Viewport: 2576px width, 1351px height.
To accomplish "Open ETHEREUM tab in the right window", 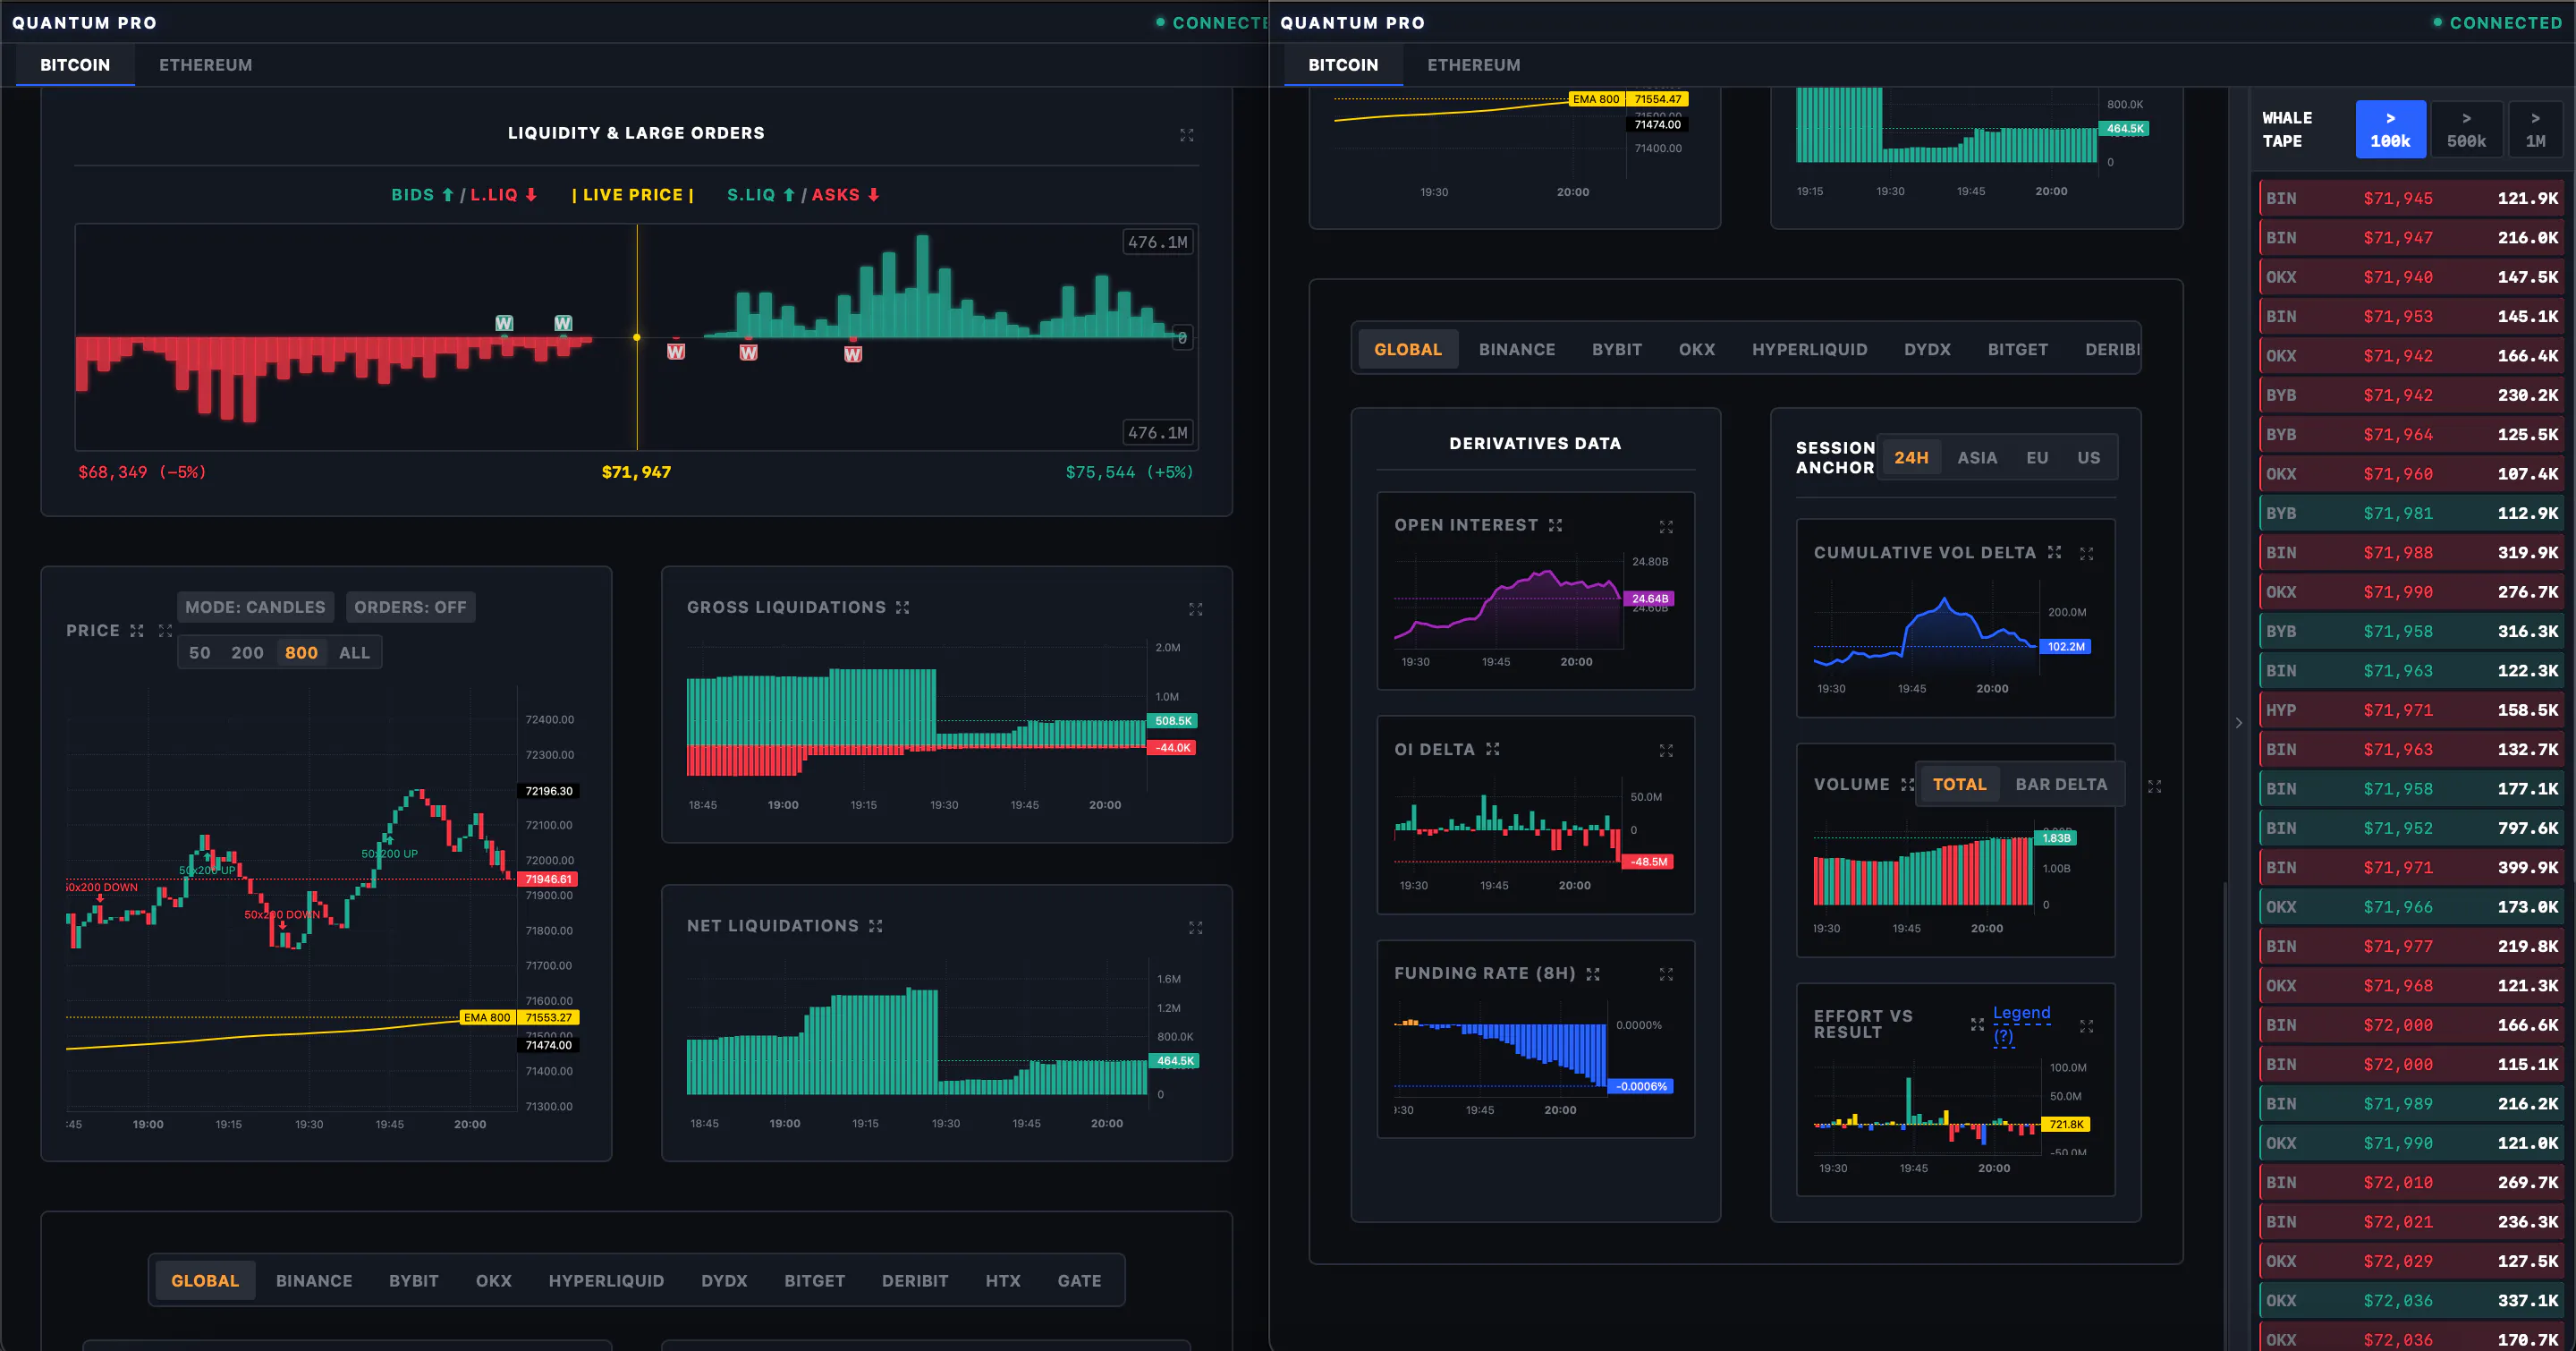I will pyautogui.click(x=1473, y=65).
